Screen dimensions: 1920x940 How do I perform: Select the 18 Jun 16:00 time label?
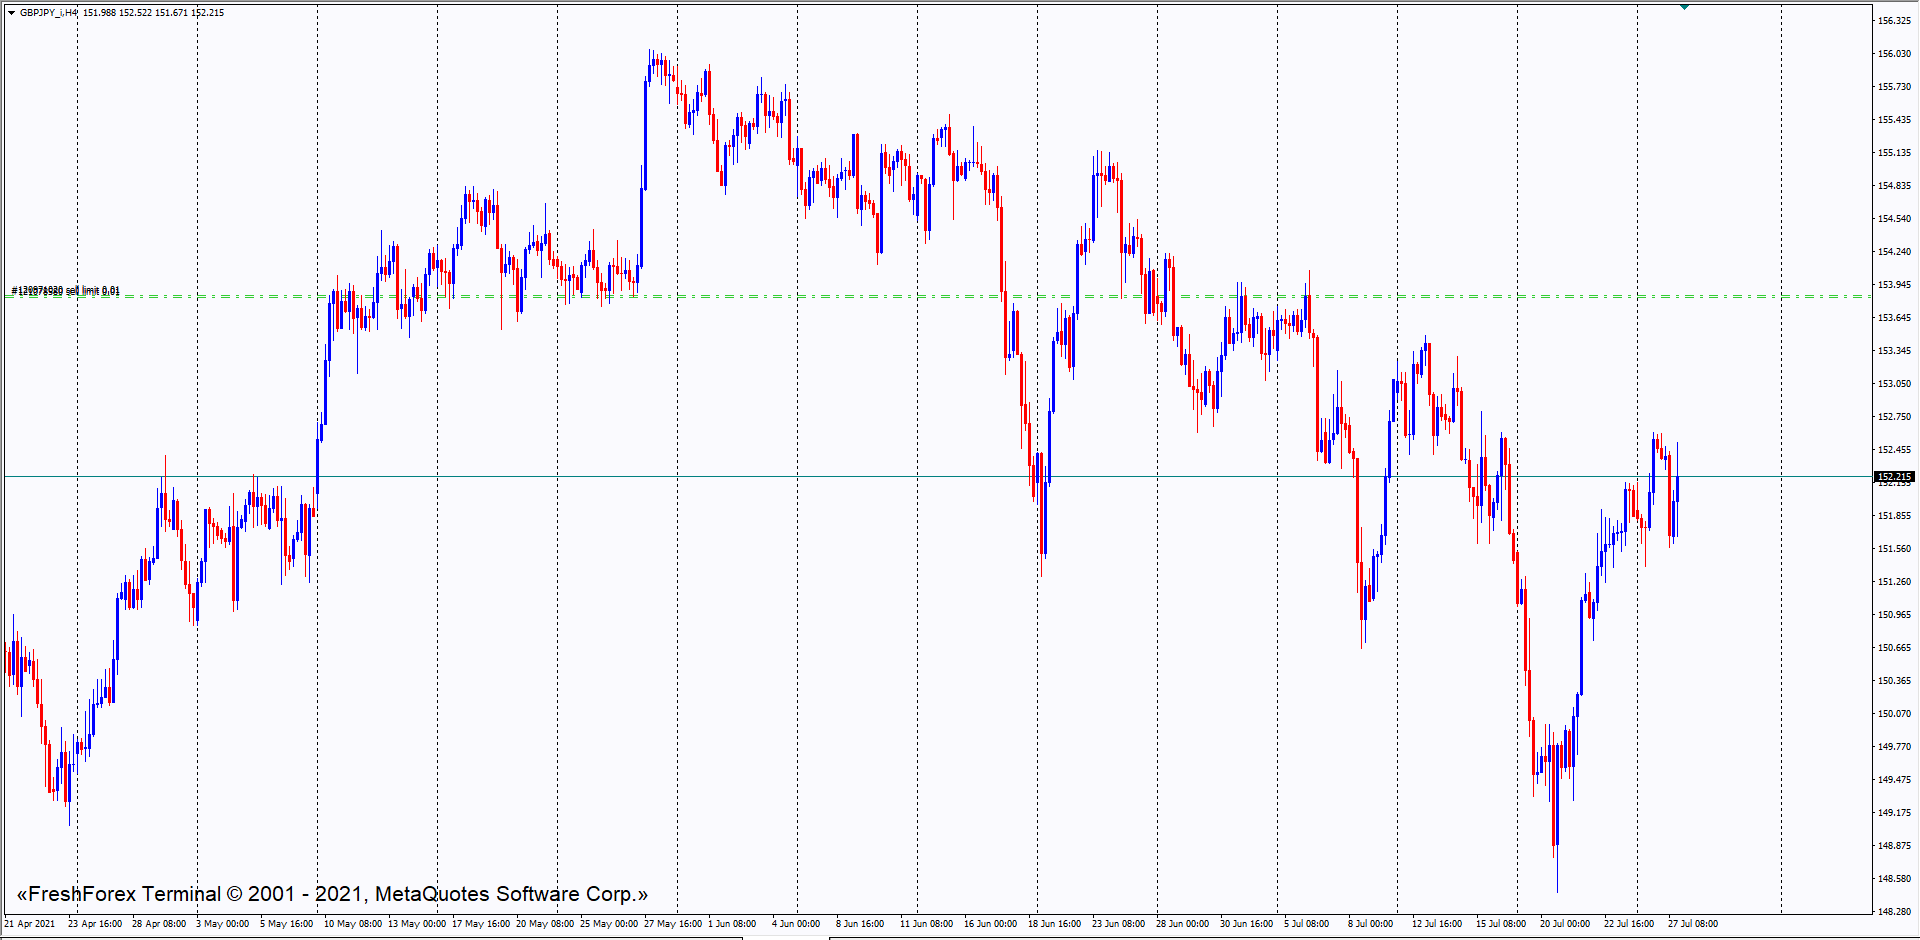click(1054, 924)
